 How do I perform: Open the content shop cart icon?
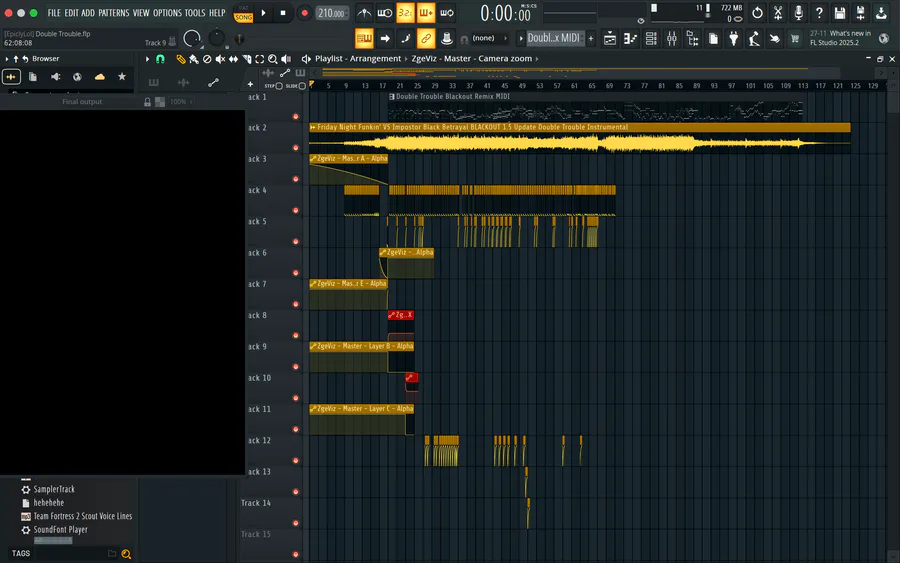click(795, 38)
